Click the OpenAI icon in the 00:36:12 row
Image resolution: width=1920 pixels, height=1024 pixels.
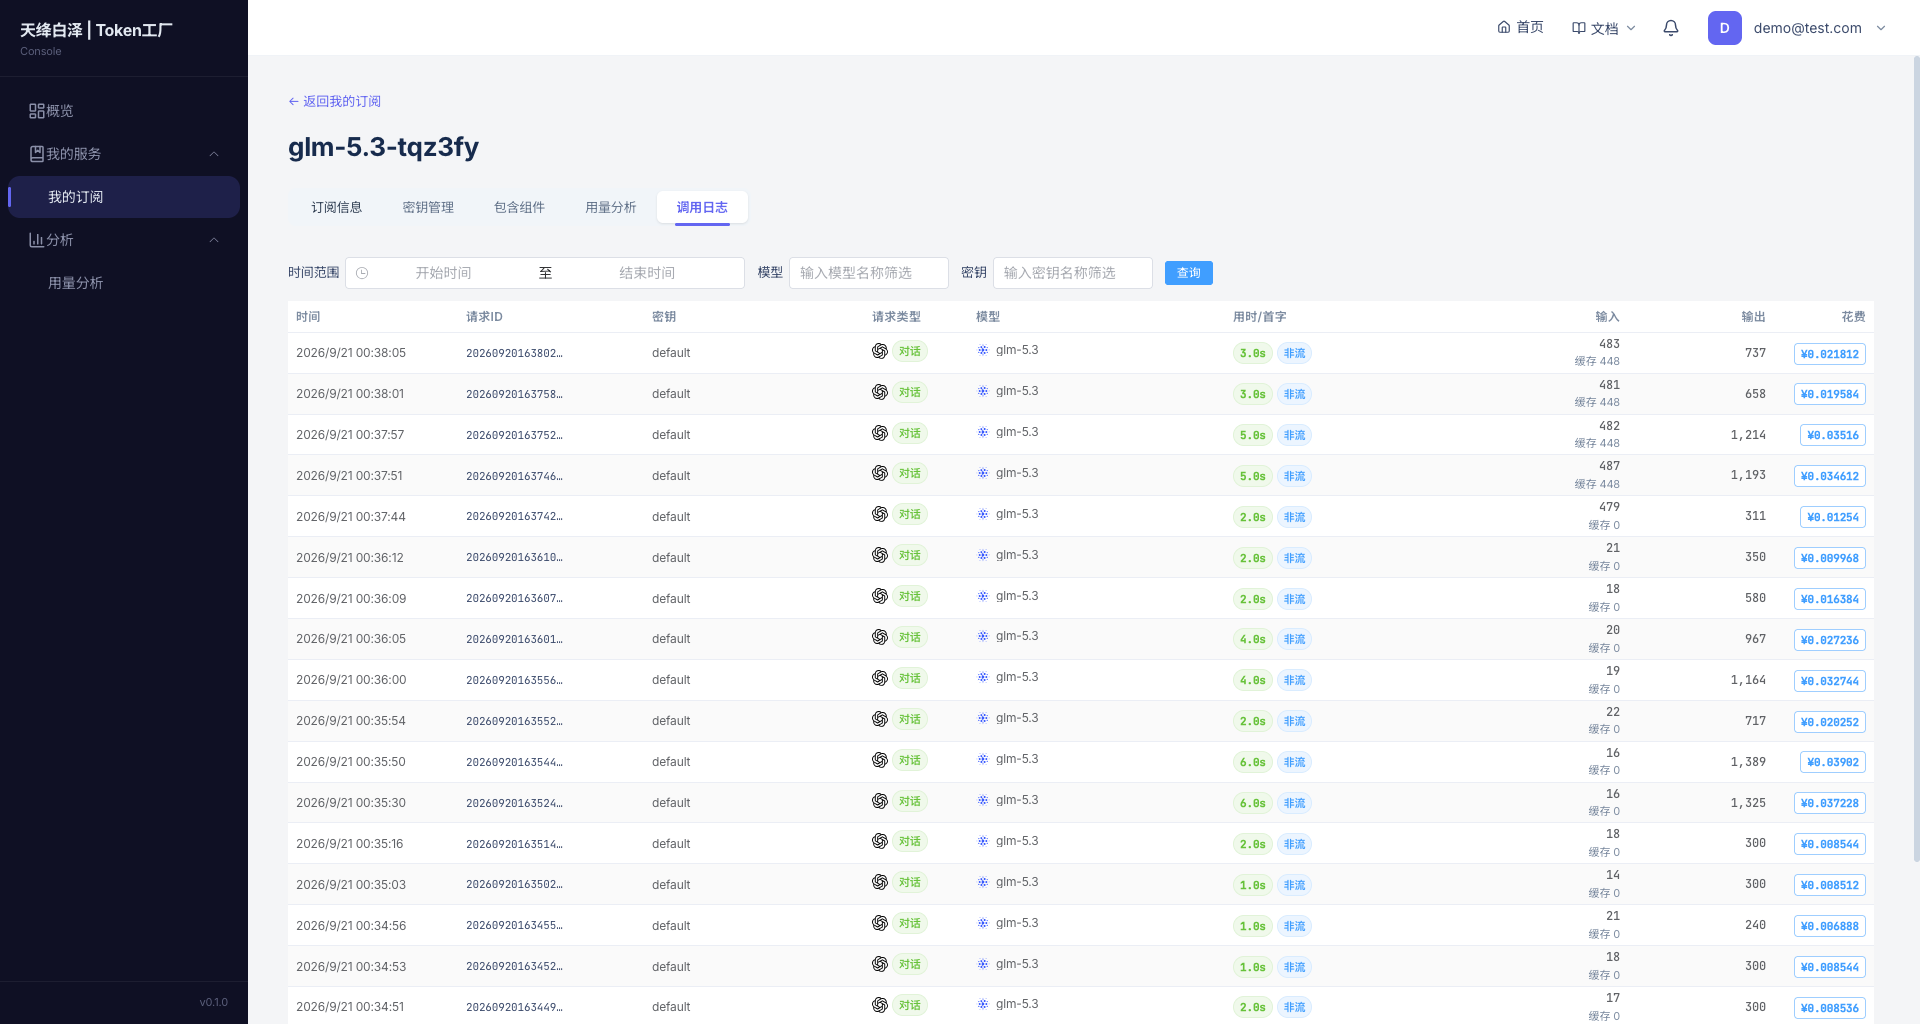[880, 555]
